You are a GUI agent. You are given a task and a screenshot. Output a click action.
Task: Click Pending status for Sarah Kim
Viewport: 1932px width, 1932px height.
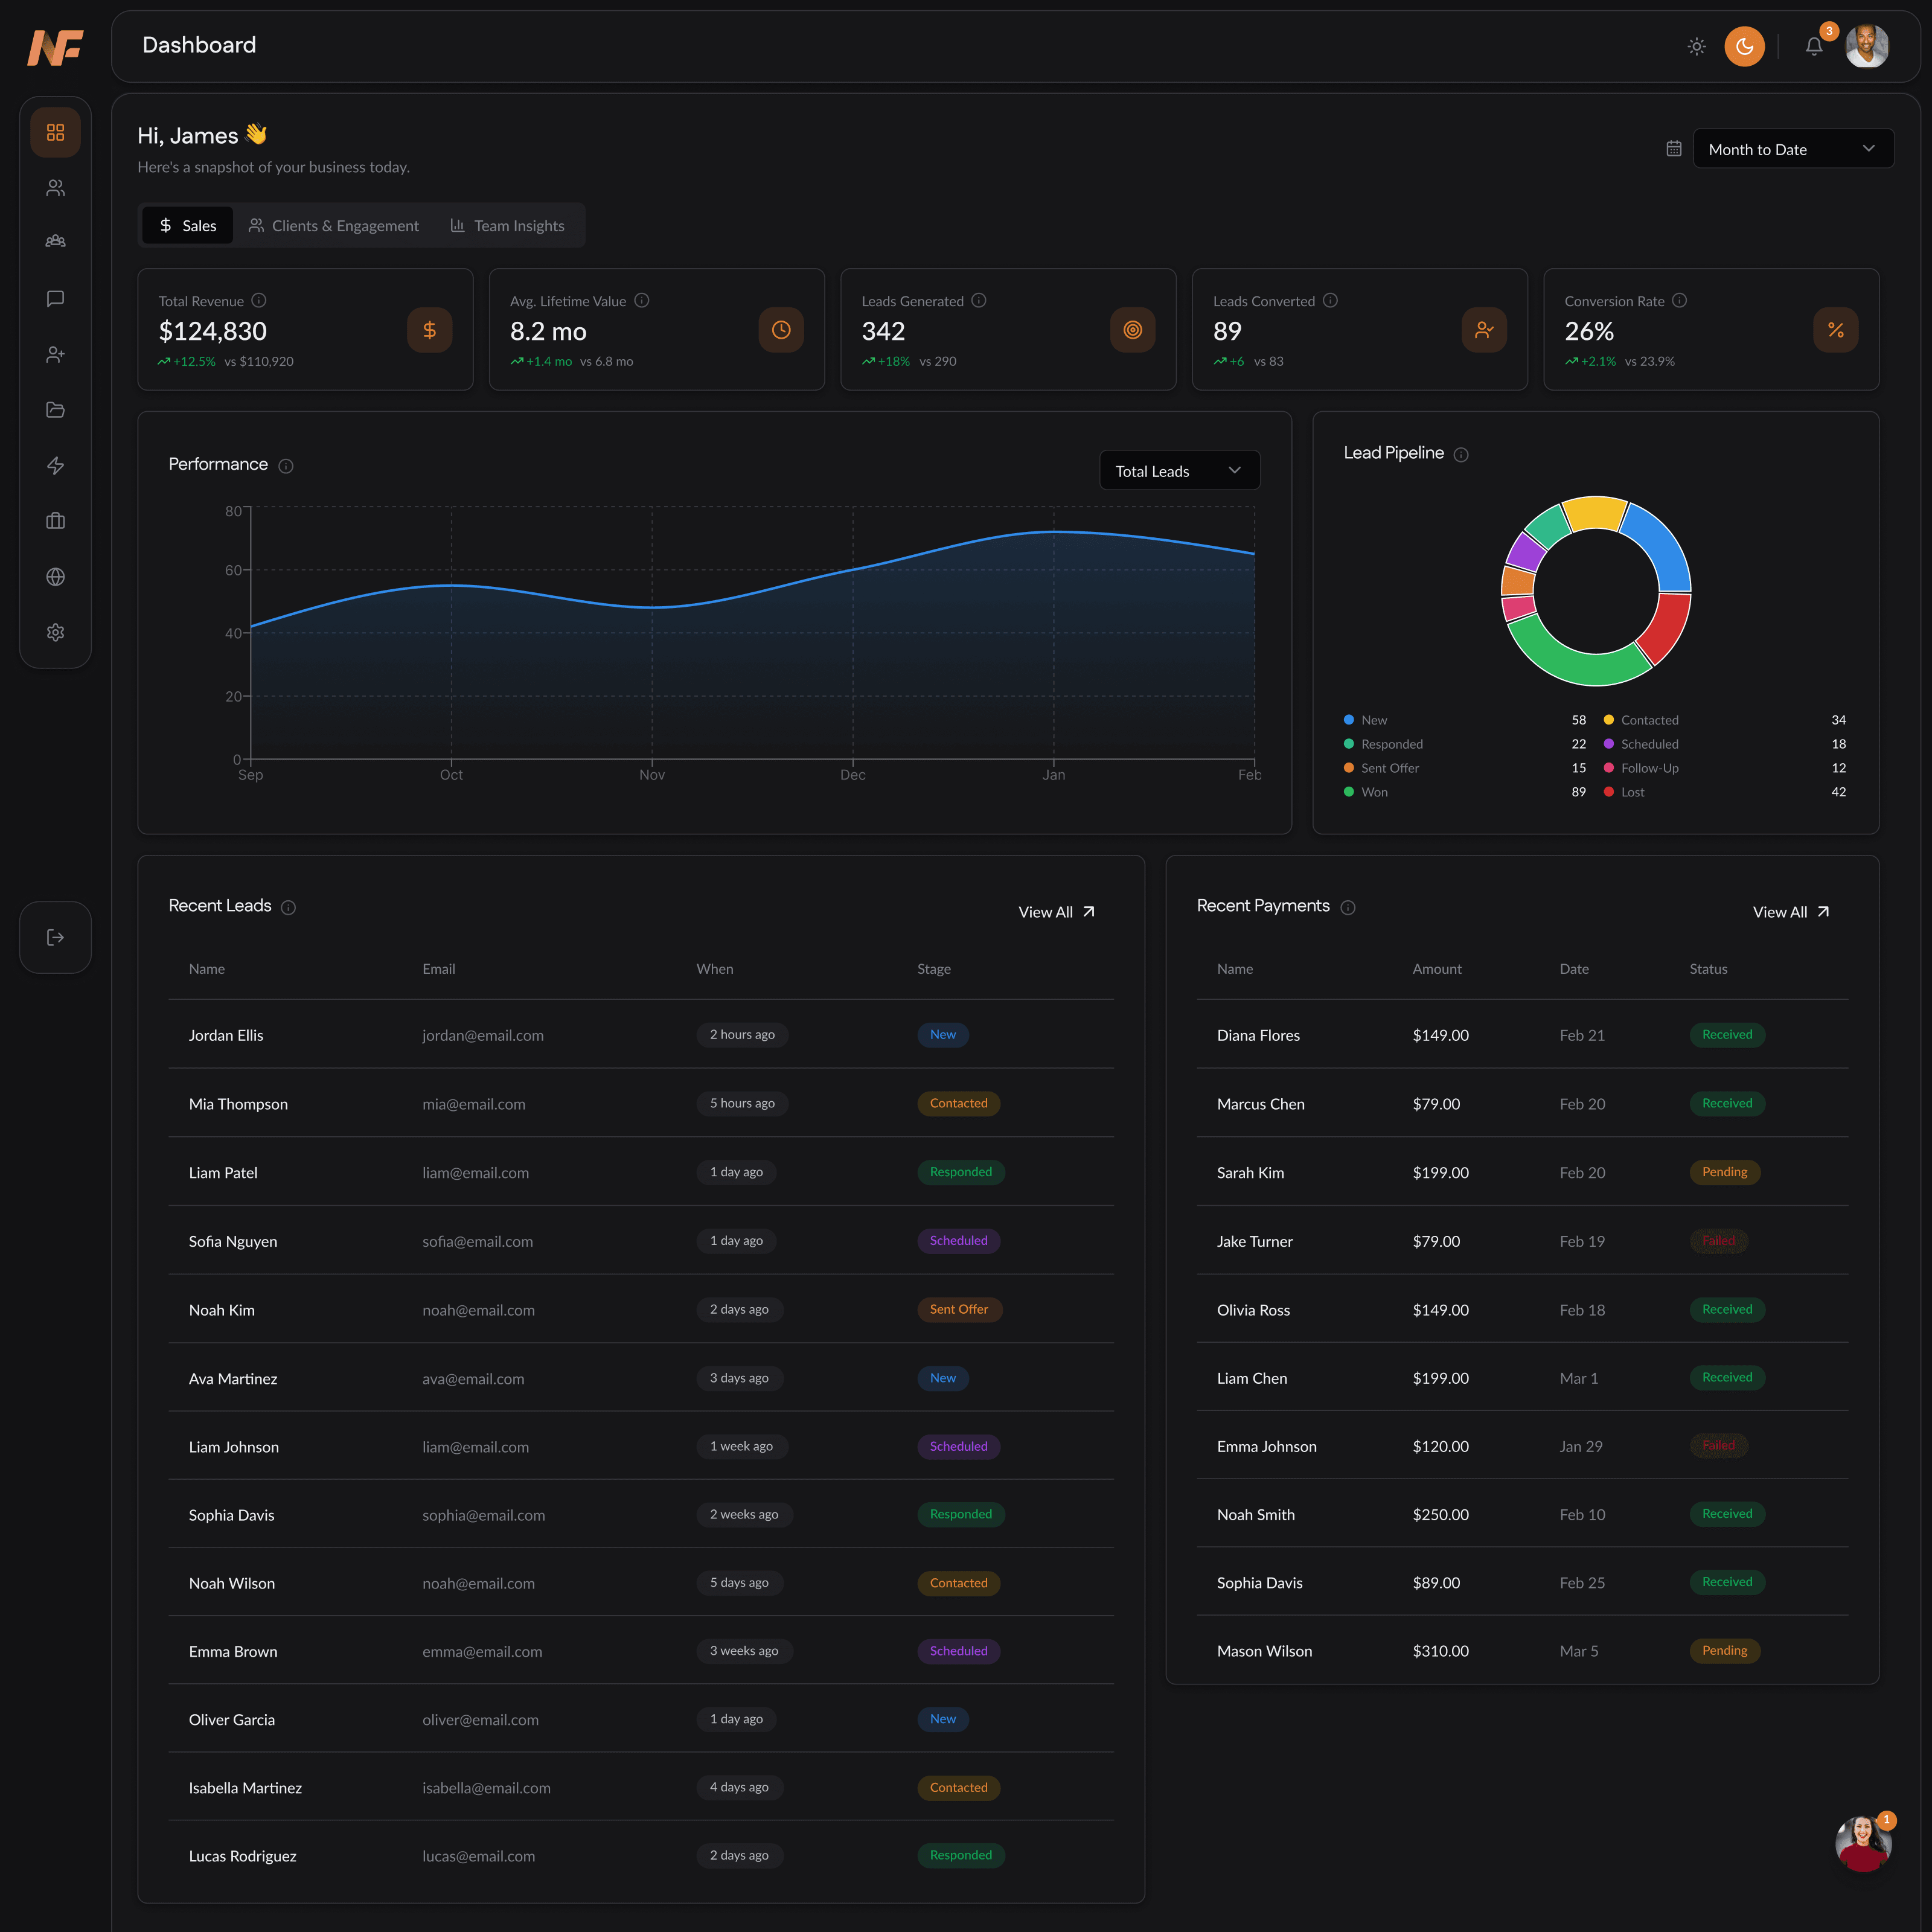click(1724, 1172)
